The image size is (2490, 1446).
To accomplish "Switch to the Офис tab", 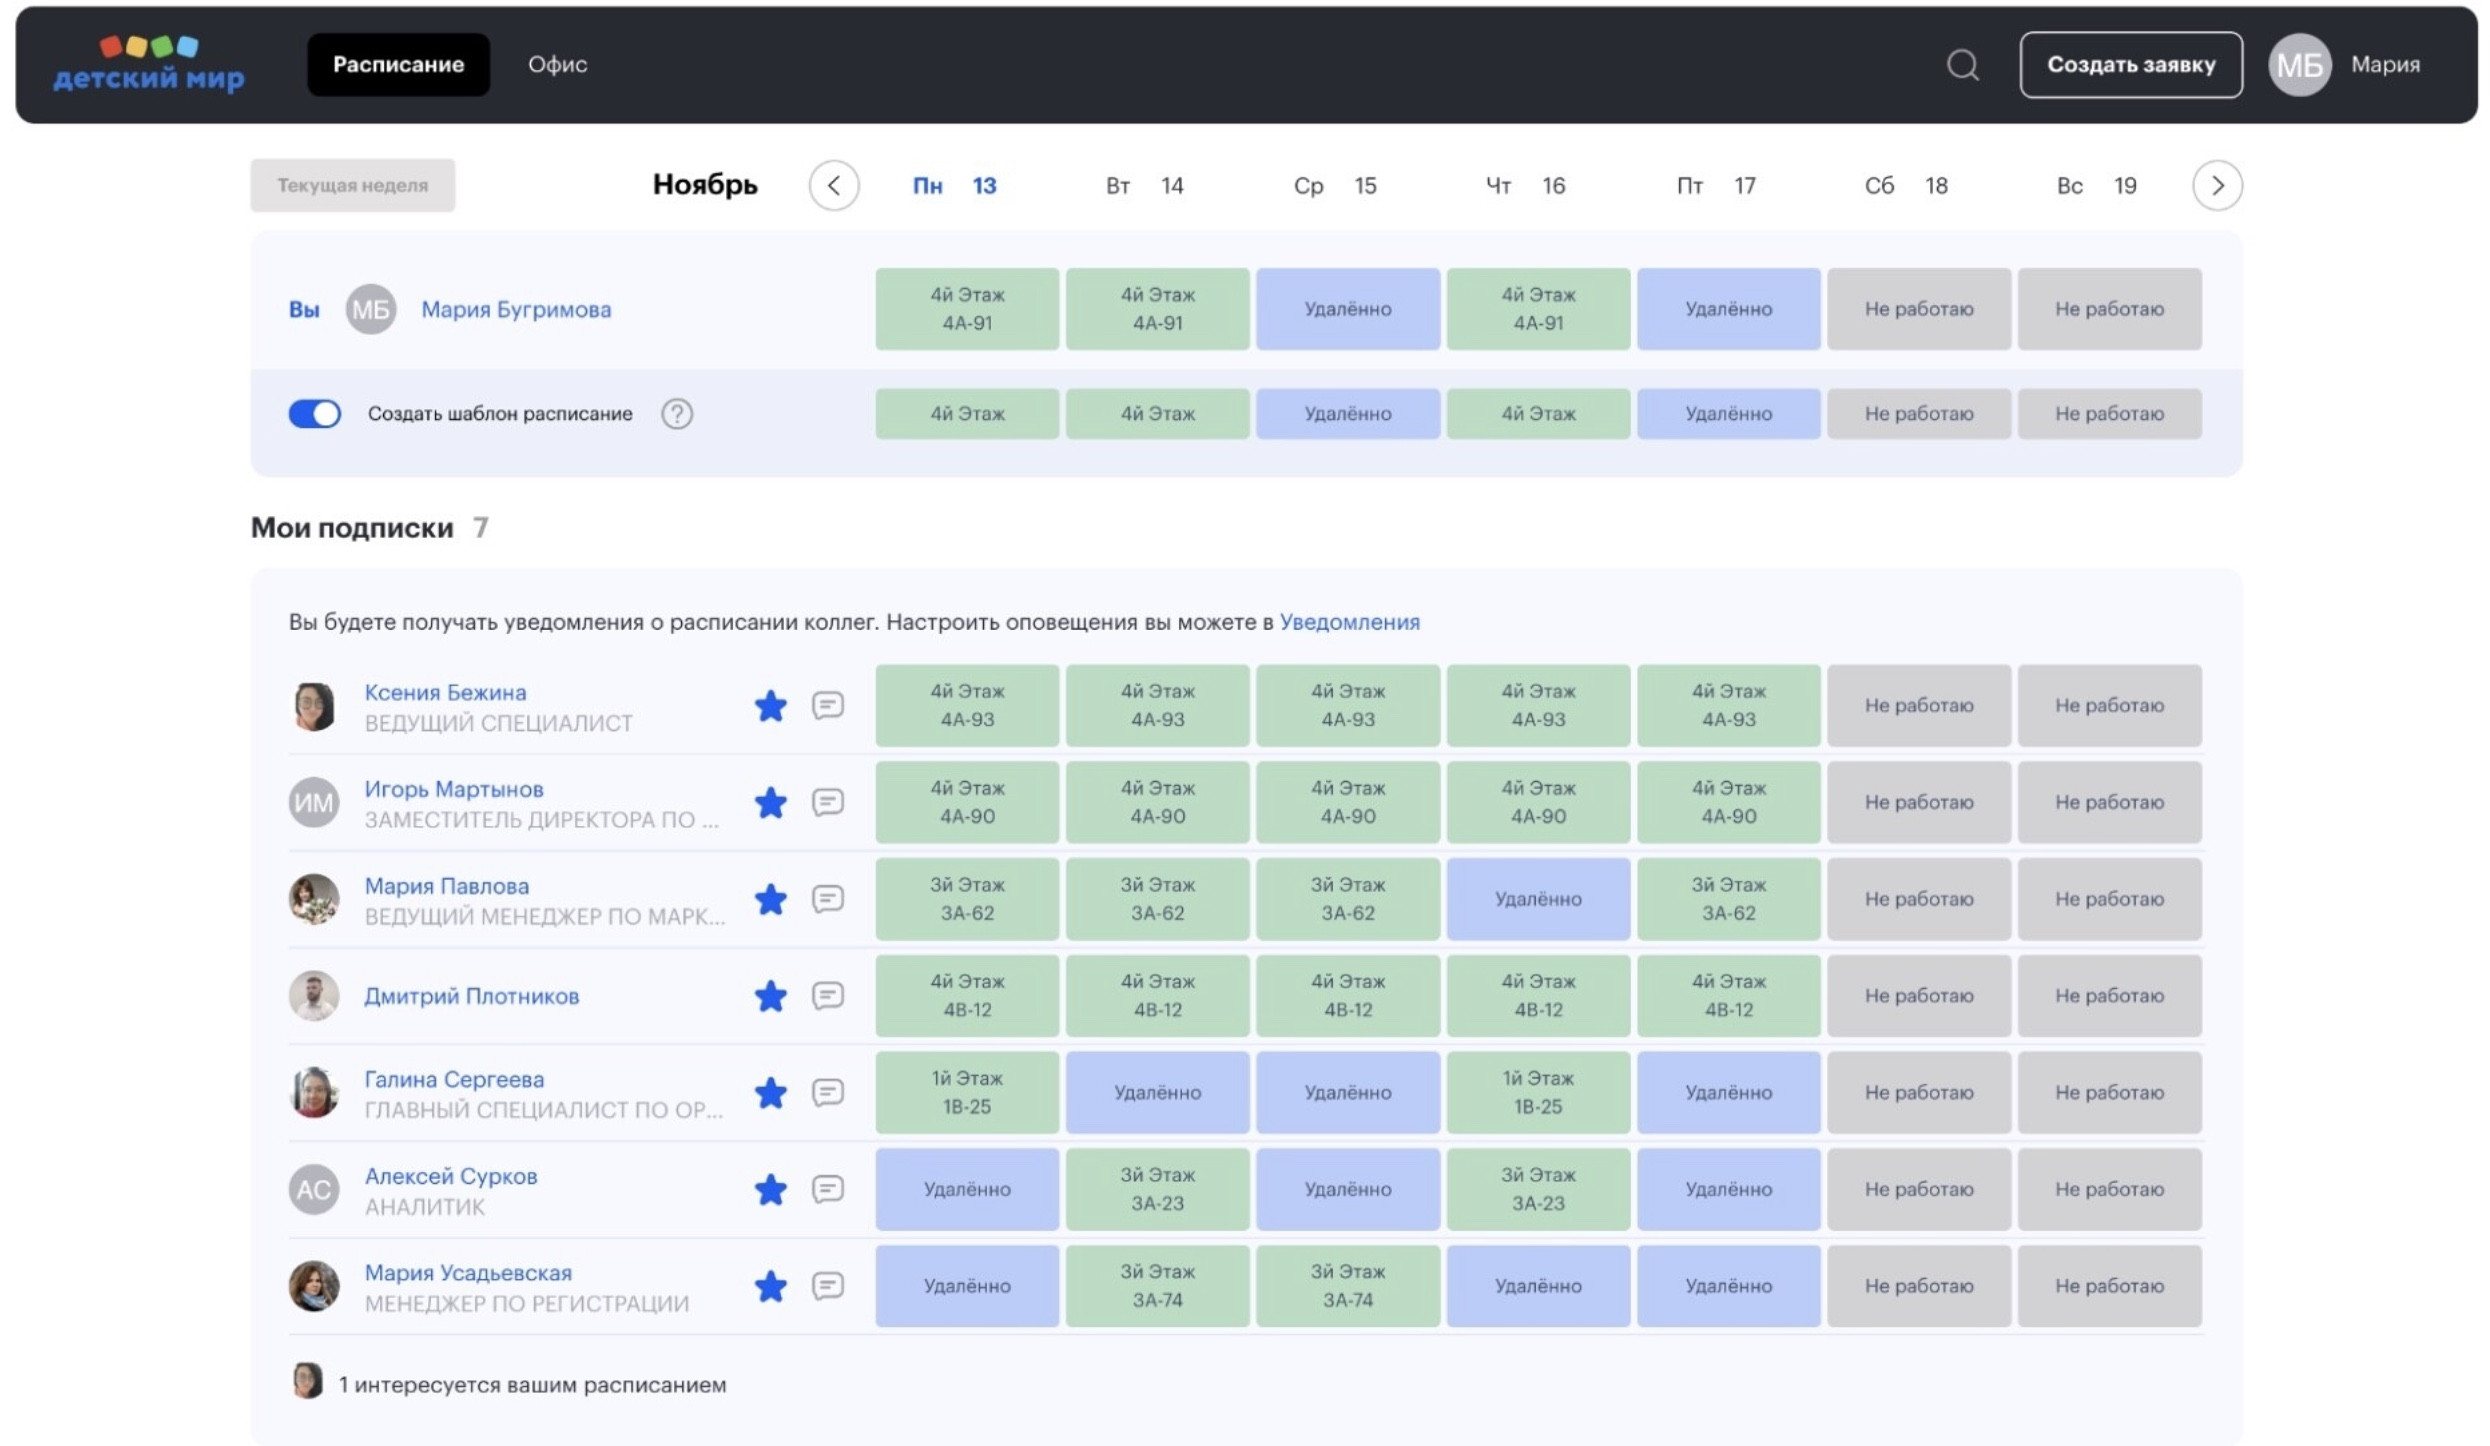I will [x=557, y=64].
